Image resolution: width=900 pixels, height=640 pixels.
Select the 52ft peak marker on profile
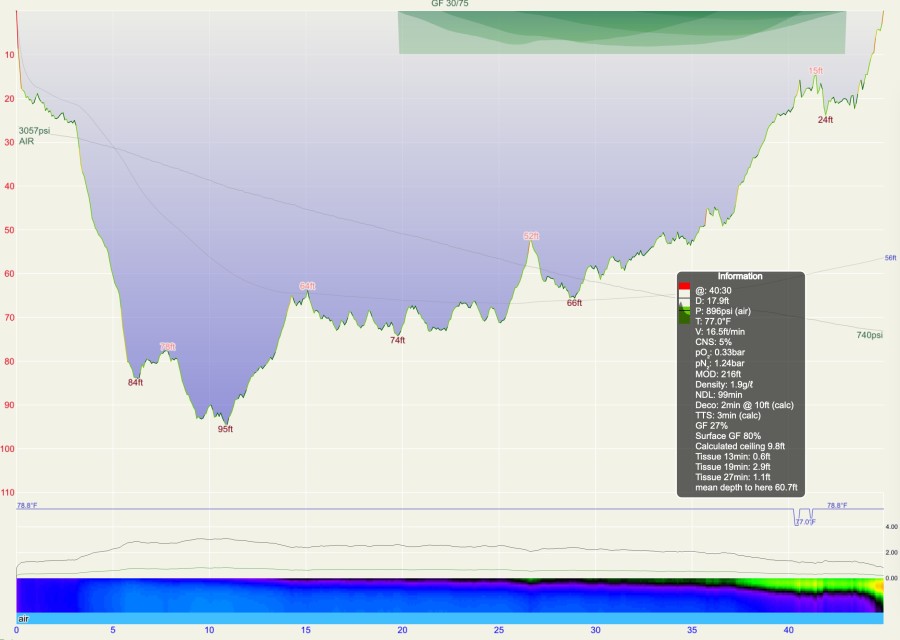click(x=531, y=236)
